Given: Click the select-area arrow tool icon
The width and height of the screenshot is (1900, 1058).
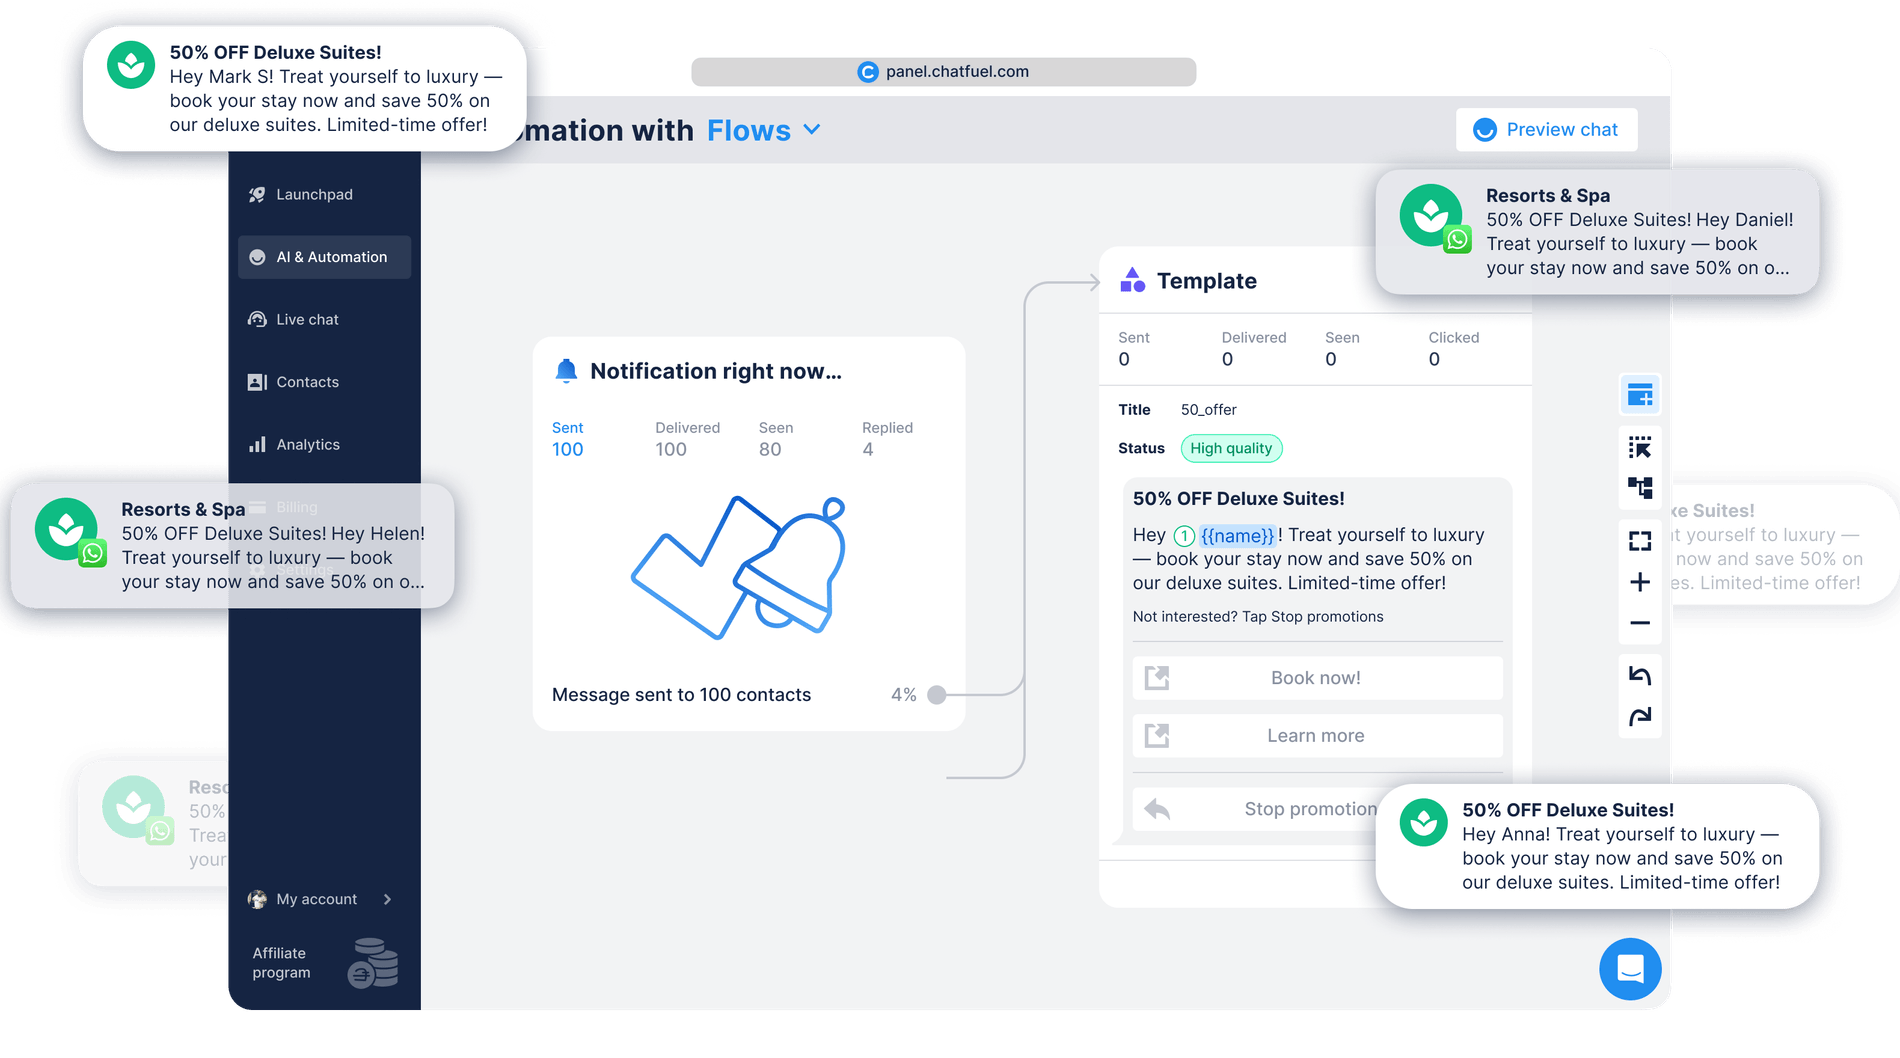Looking at the screenshot, I should click(1639, 447).
